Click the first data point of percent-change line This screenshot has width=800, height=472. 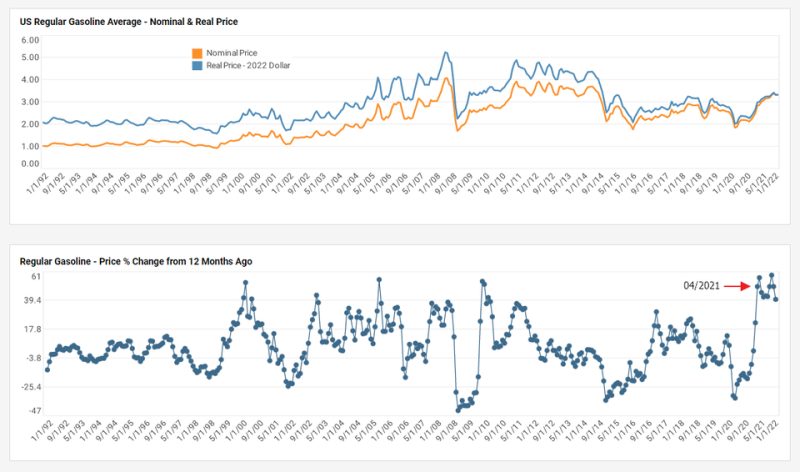coord(47,370)
